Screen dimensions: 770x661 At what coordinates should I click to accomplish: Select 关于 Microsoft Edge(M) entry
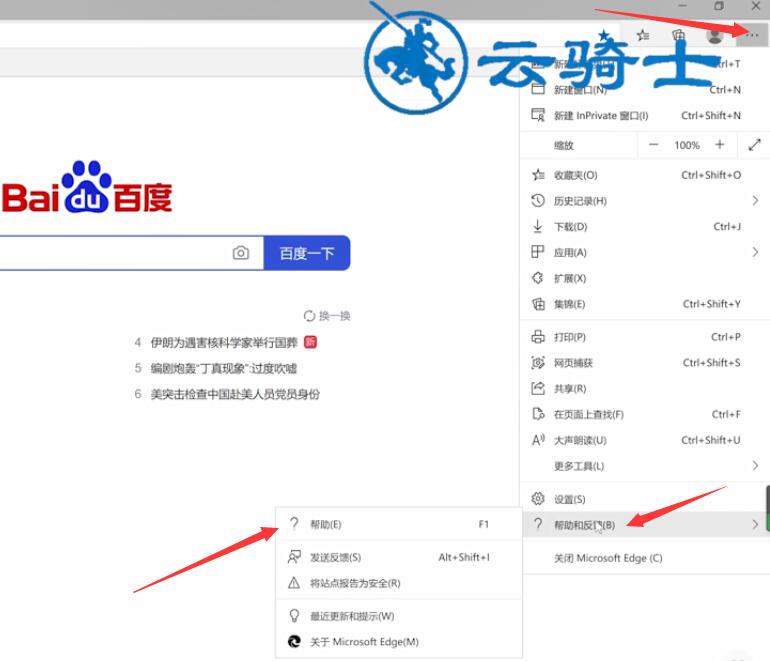click(x=399, y=642)
